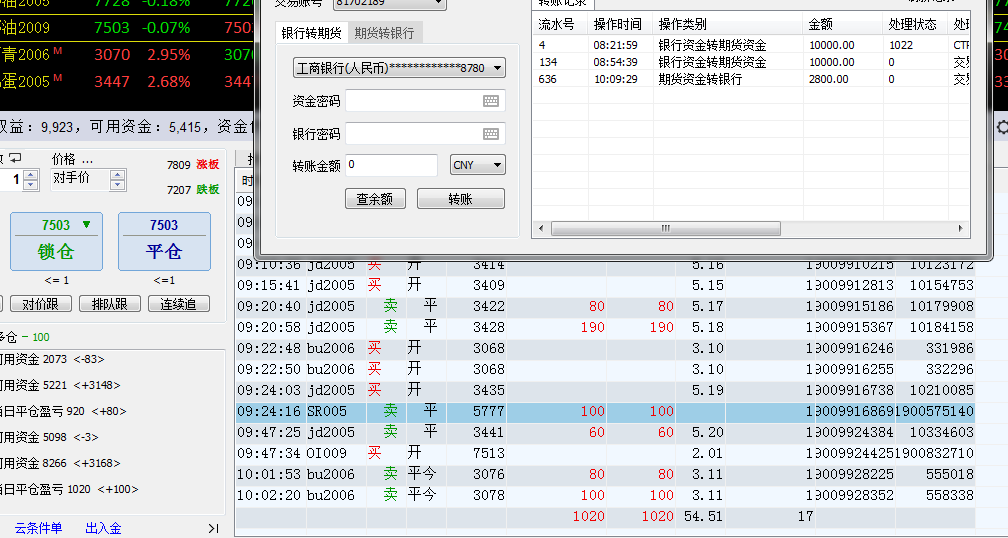Focus the 转账金额 input field
The width and height of the screenshot is (1008, 538).
click(x=392, y=165)
